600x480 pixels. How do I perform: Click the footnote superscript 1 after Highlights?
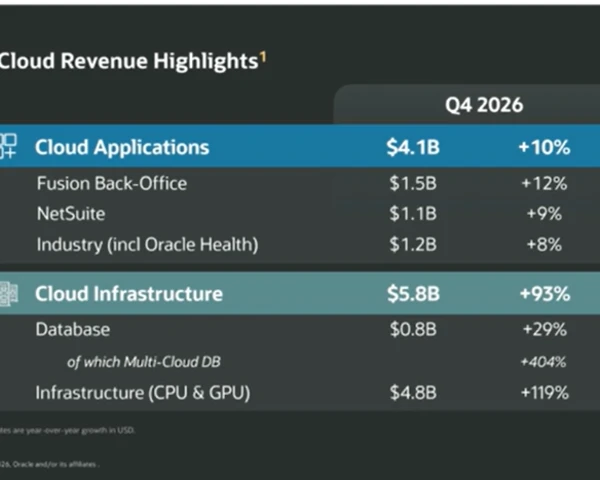point(263,58)
